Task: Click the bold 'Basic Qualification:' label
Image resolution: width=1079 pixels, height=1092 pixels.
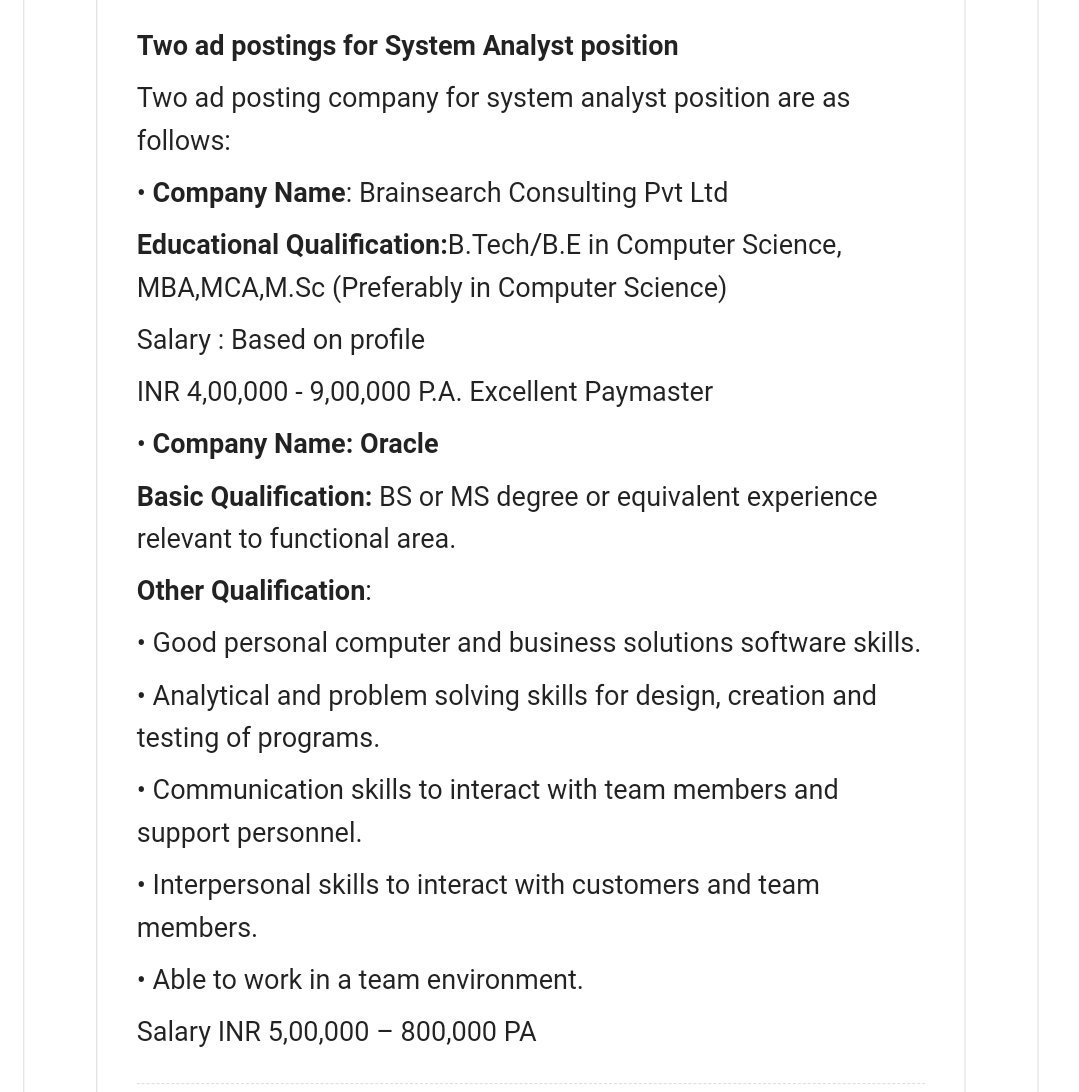Action: tap(254, 497)
